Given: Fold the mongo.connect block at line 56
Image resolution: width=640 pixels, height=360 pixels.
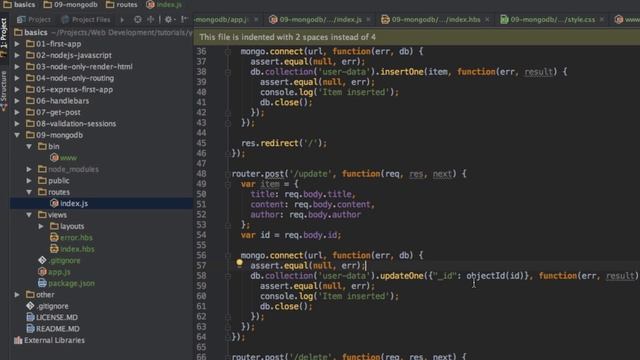Looking at the screenshot, I should (228, 256).
